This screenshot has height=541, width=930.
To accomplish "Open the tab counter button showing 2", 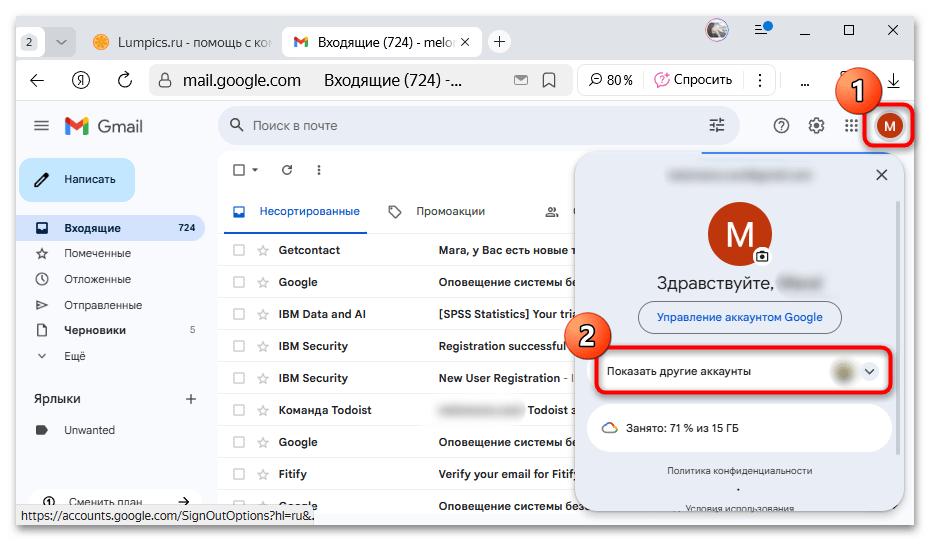I will click(30, 42).
